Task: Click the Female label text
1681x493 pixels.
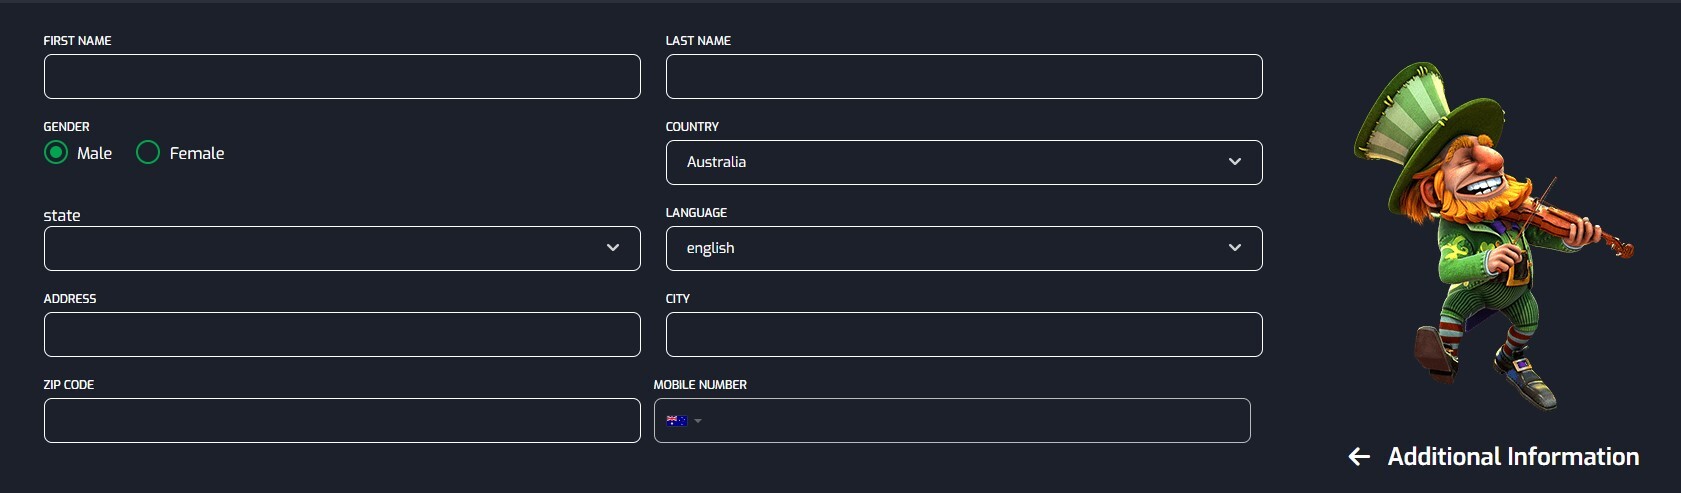Action: tap(197, 153)
